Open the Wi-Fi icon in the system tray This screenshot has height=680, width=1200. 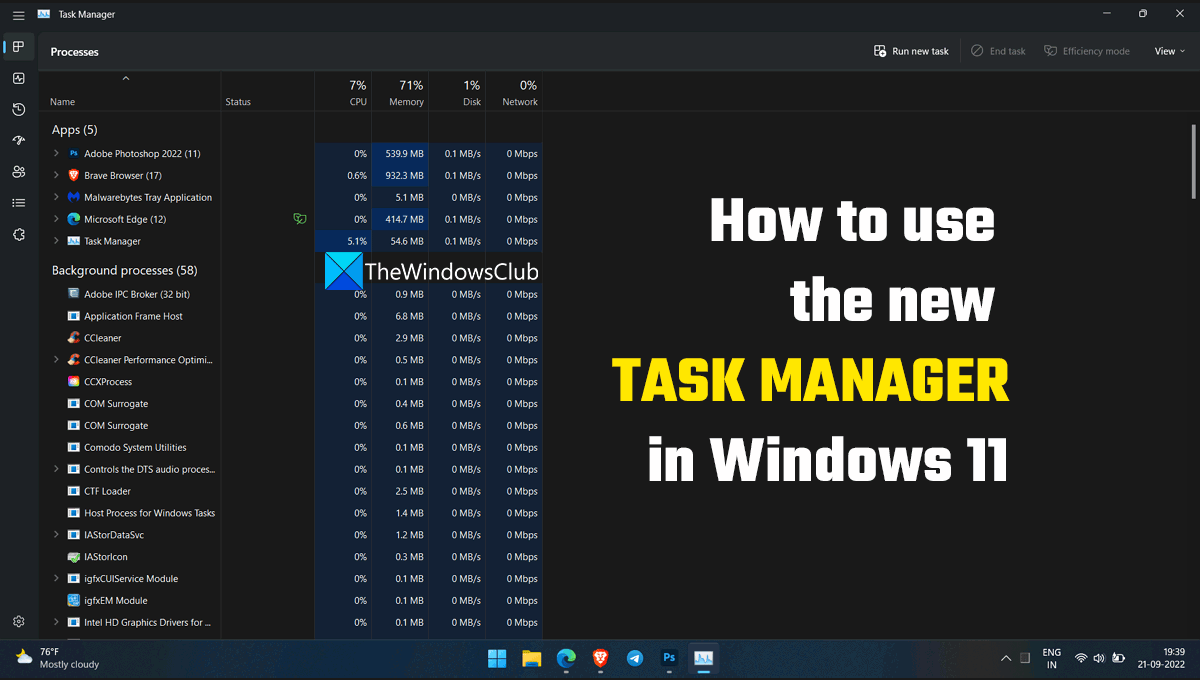(1081, 658)
